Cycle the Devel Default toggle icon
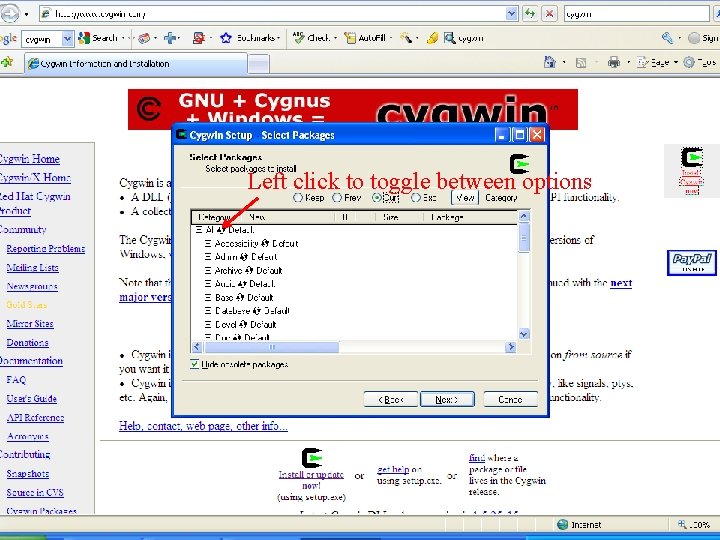This screenshot has width=720, height=540. point(243,325)
